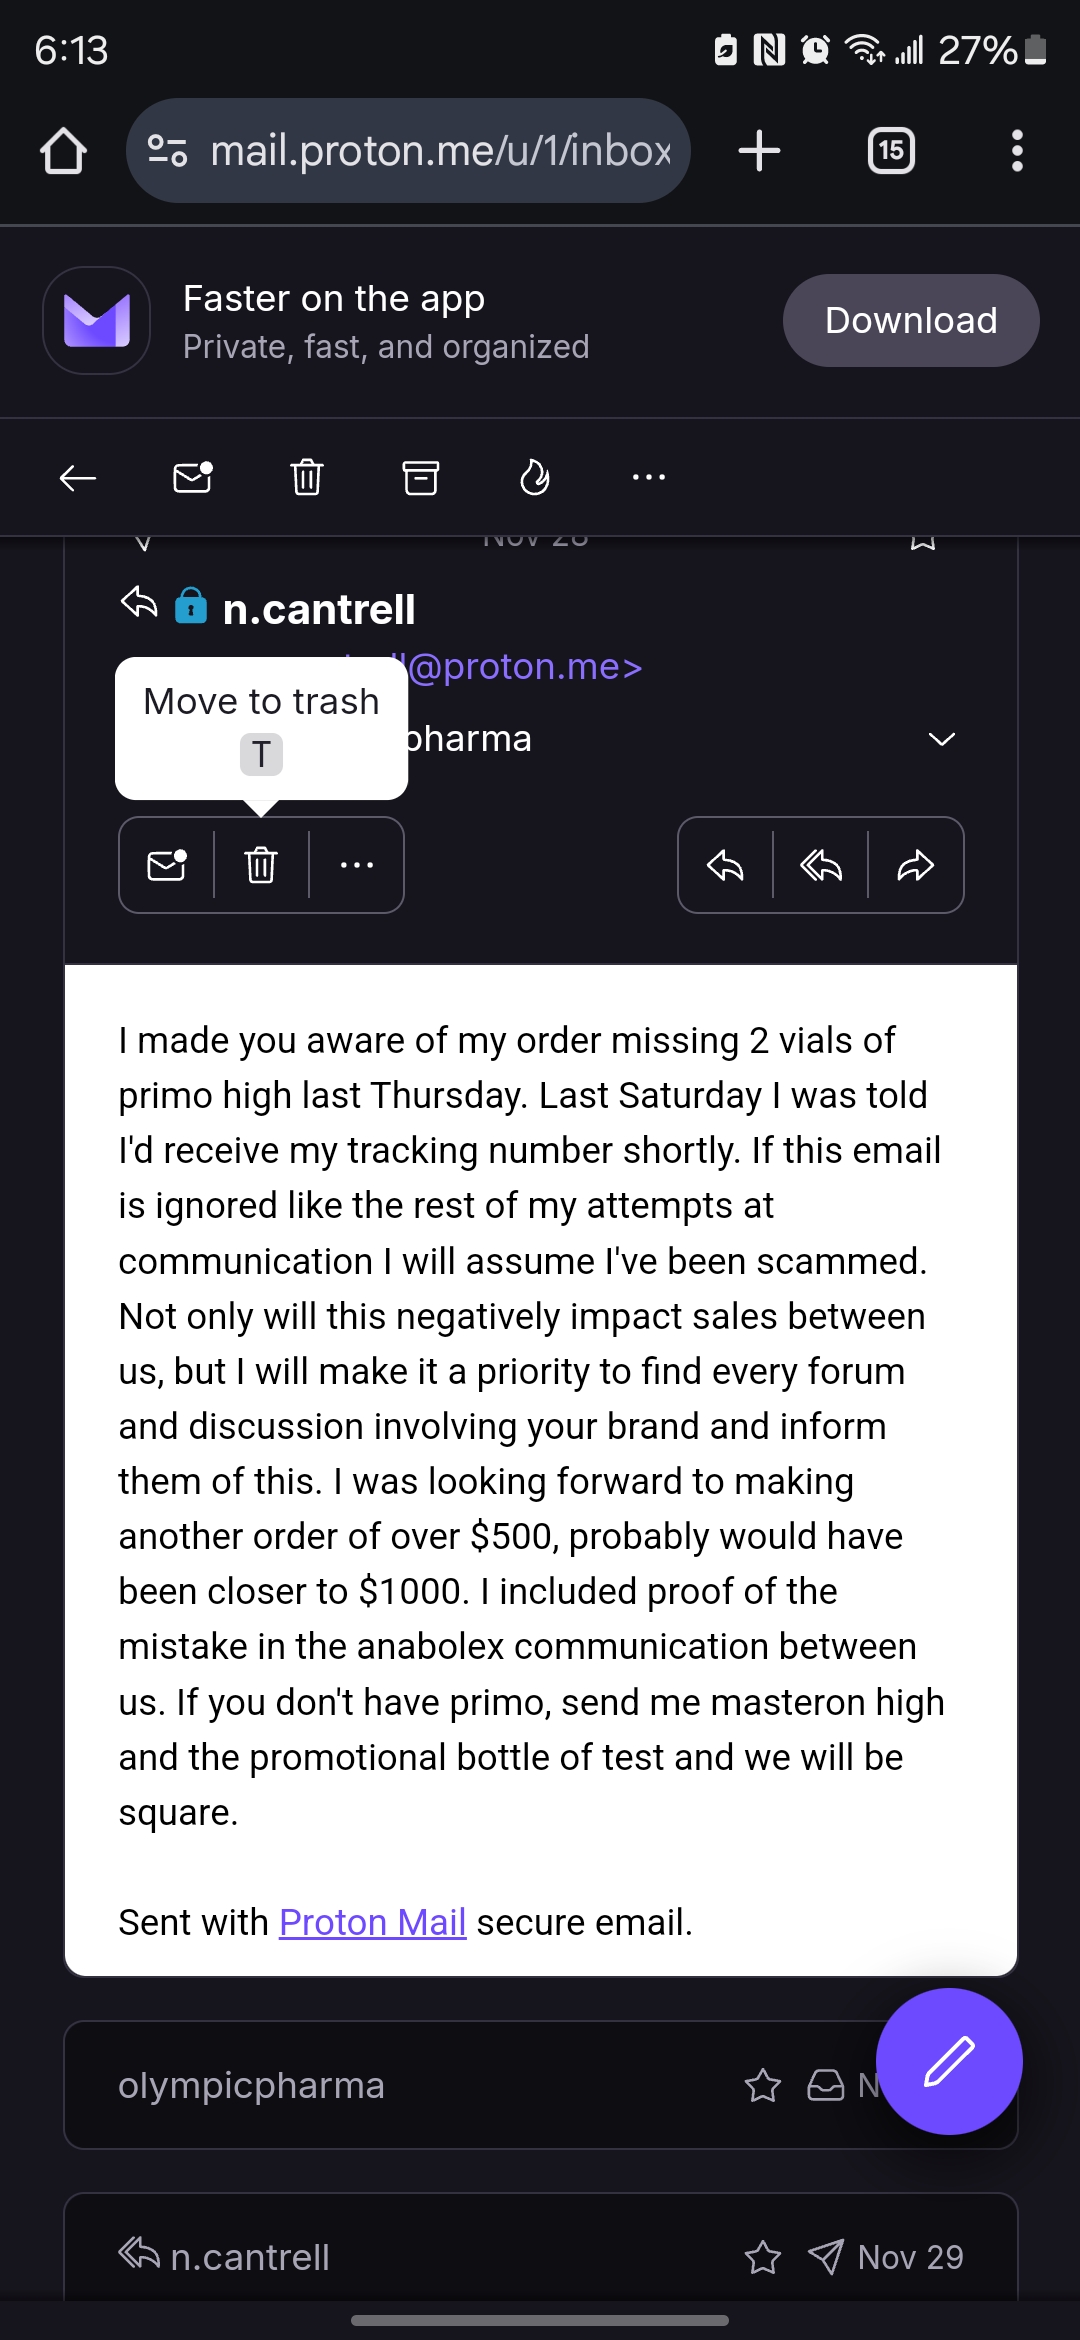Reply to n.cantrell's message
1080x2340 pixels.
click(725, 865)
